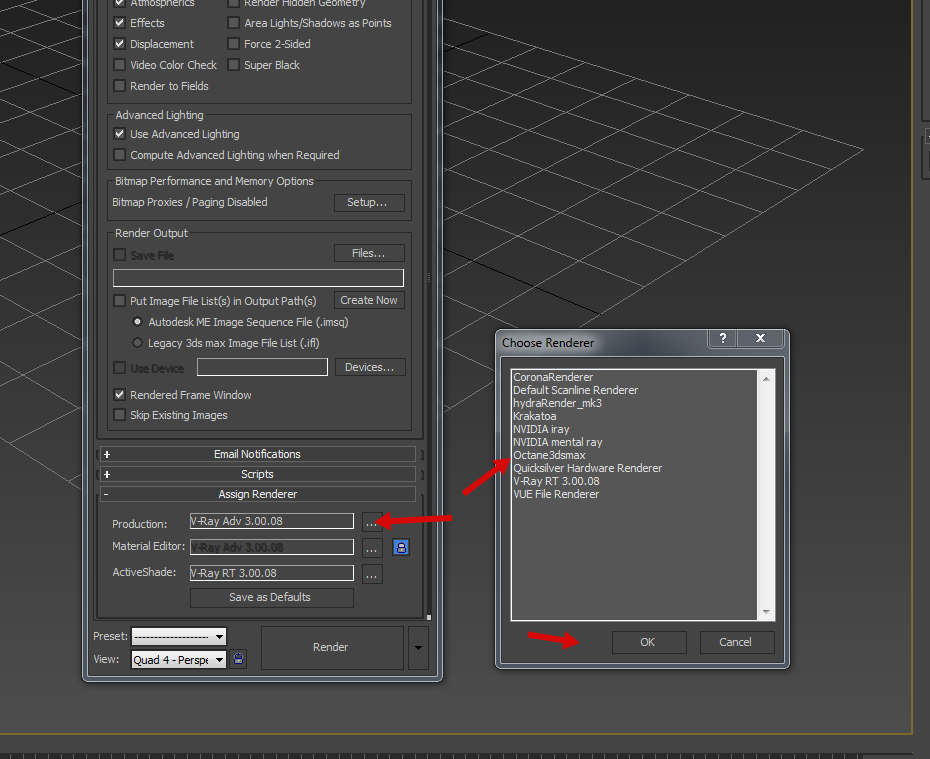Select Legacy 3ds max Image File List radio
The image size is (930, 759).
[x=138, y=342]
